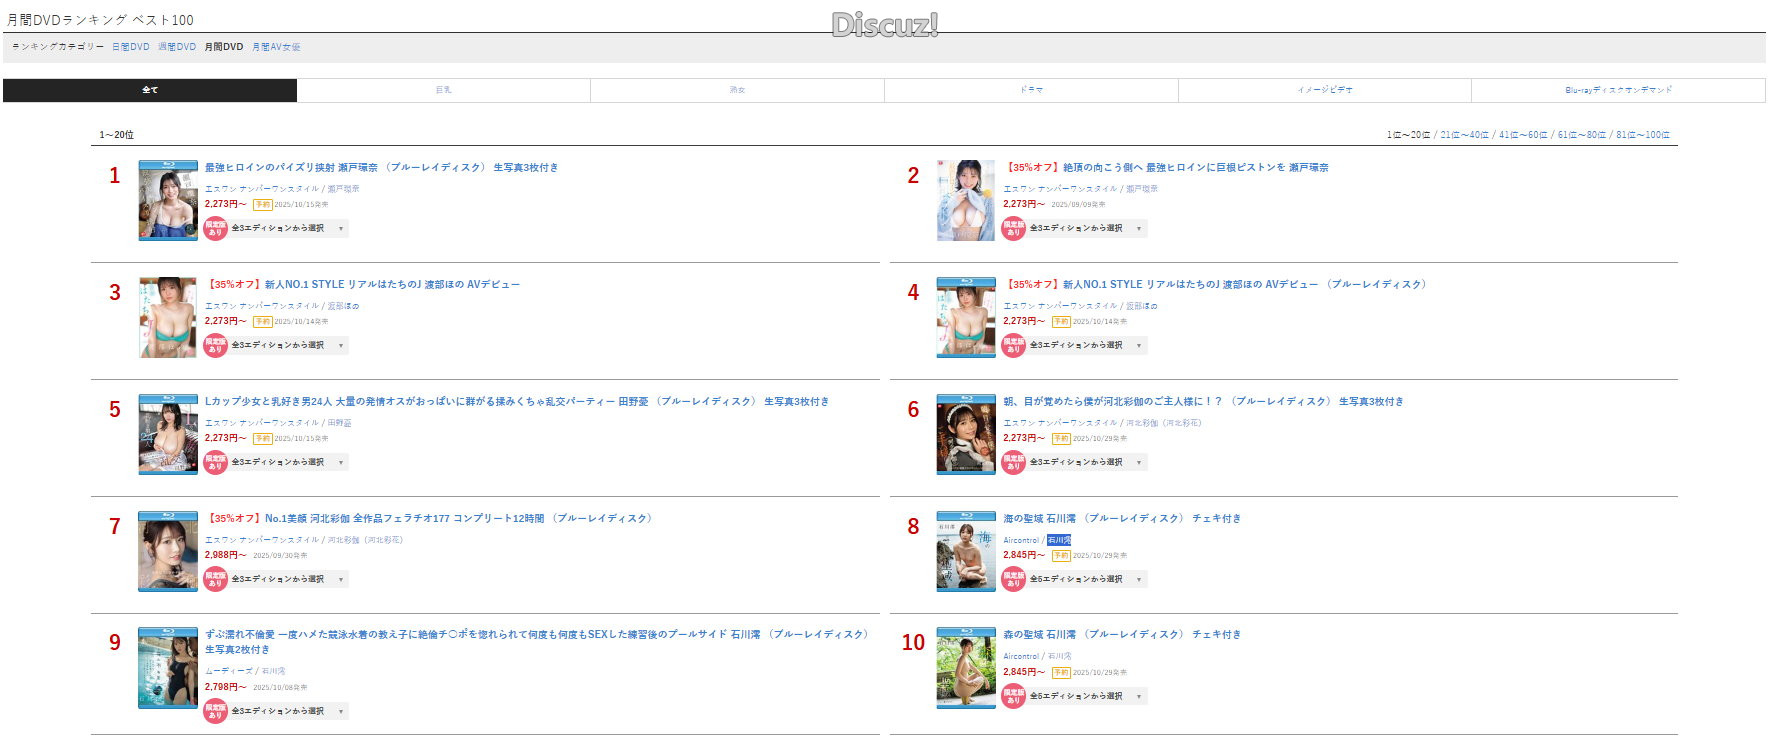
Task: Open the 日間DVD ranking category link
Action: pos(131,47)
